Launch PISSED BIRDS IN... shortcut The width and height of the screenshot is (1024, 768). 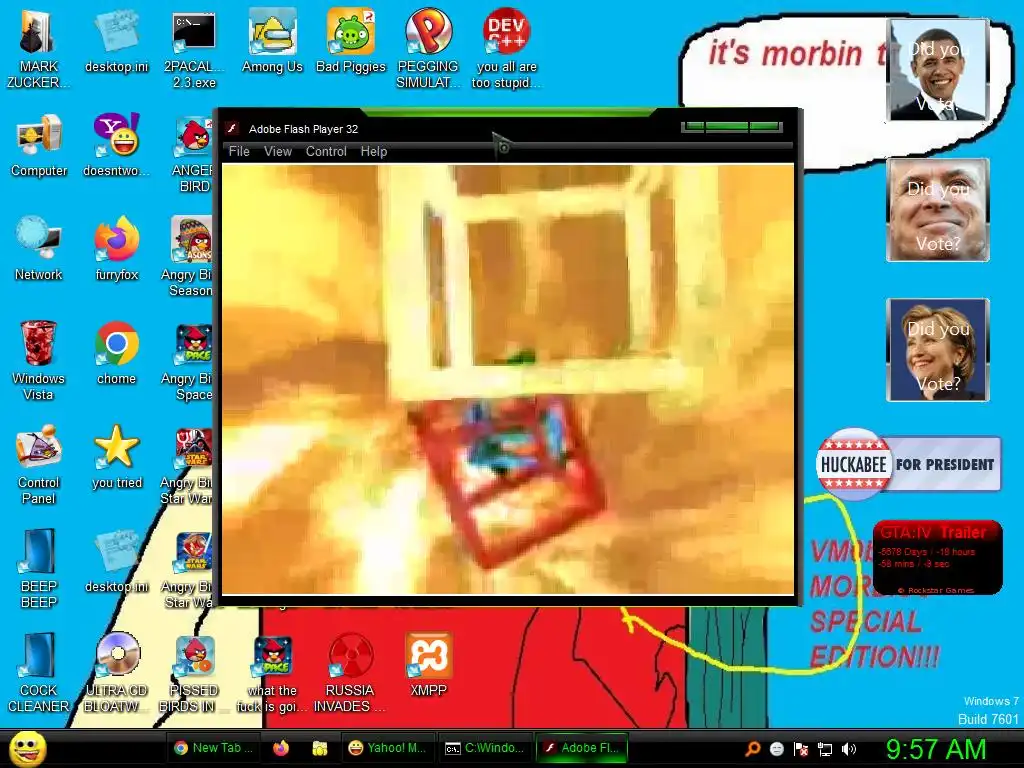click(194, 673)
